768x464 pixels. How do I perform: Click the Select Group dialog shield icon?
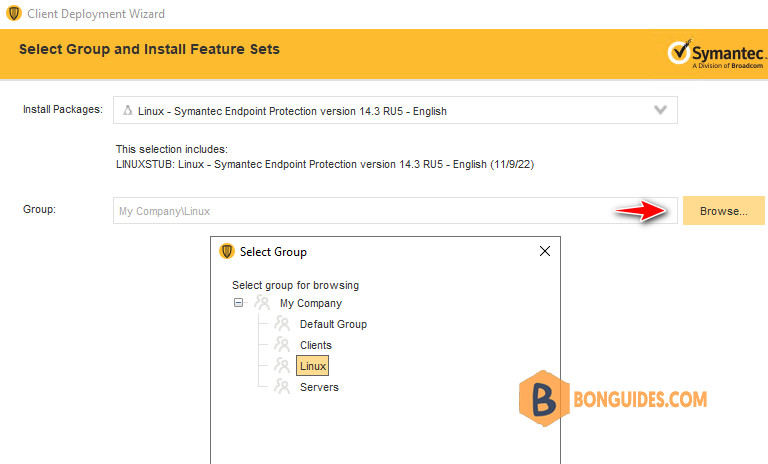[x=226, y=251]
